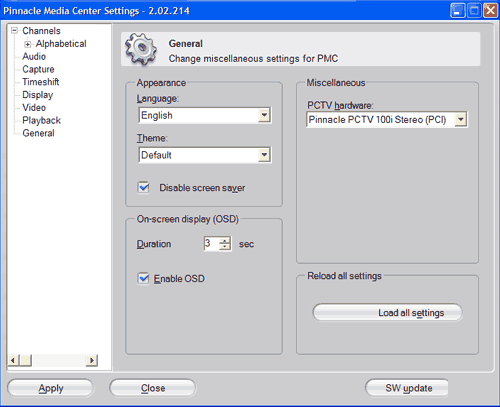500x407 pixels.
Task: Click the SW update button
Action: click(x=407, y=388)
